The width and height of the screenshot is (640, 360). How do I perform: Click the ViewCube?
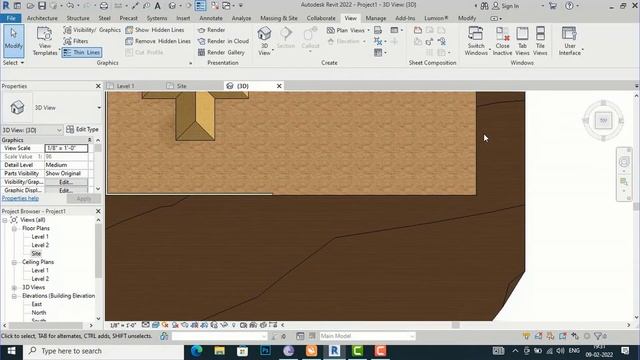(603, 120)
